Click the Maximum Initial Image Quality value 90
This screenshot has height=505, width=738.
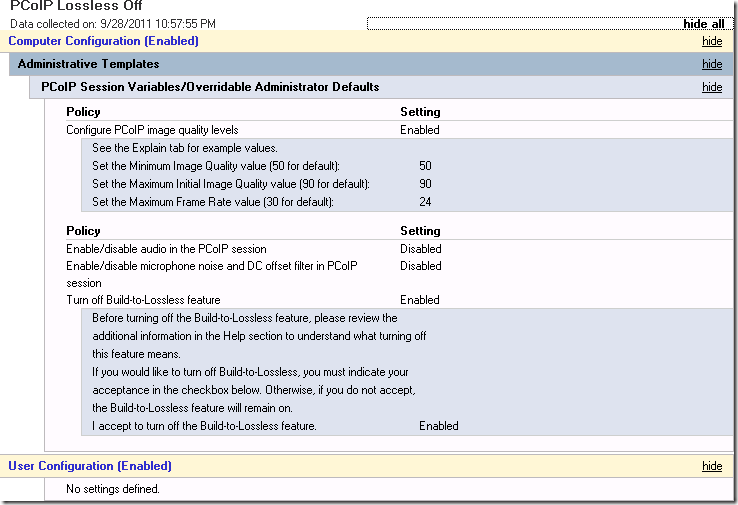pos(425,184)
